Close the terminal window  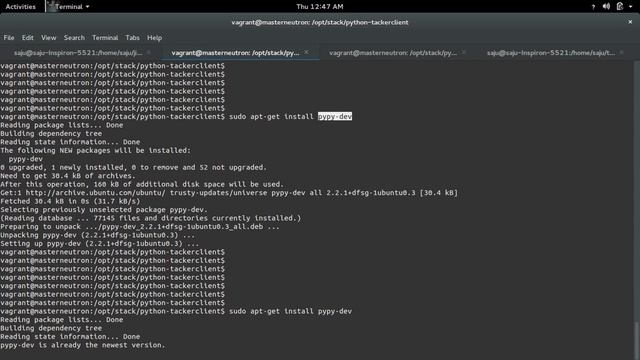[x=630, y=22]
